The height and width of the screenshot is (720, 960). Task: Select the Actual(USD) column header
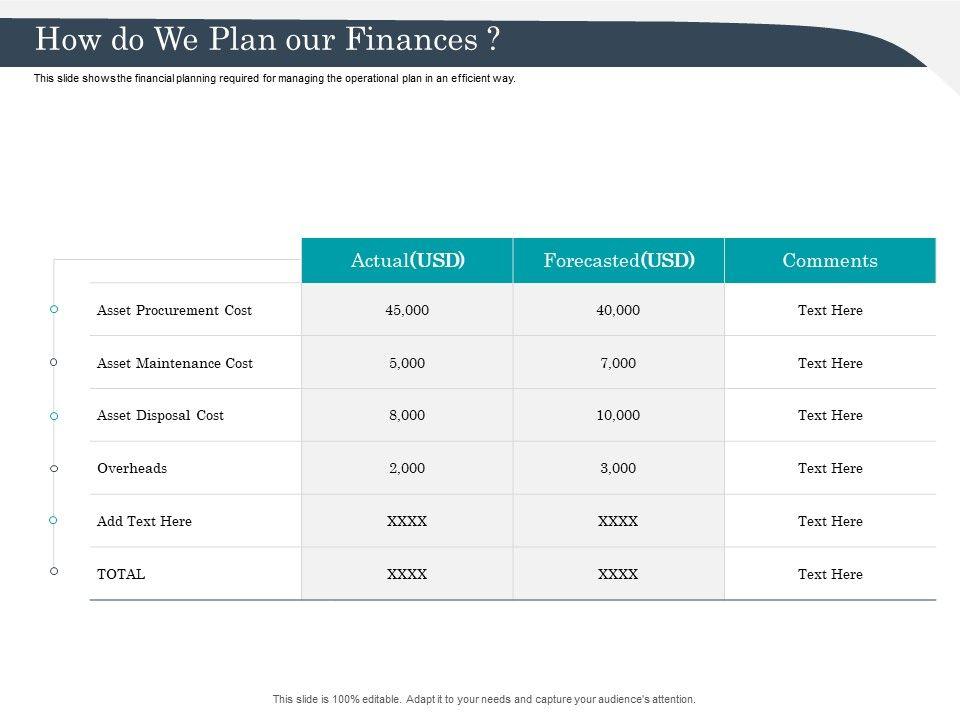click(x=407, y=261)
